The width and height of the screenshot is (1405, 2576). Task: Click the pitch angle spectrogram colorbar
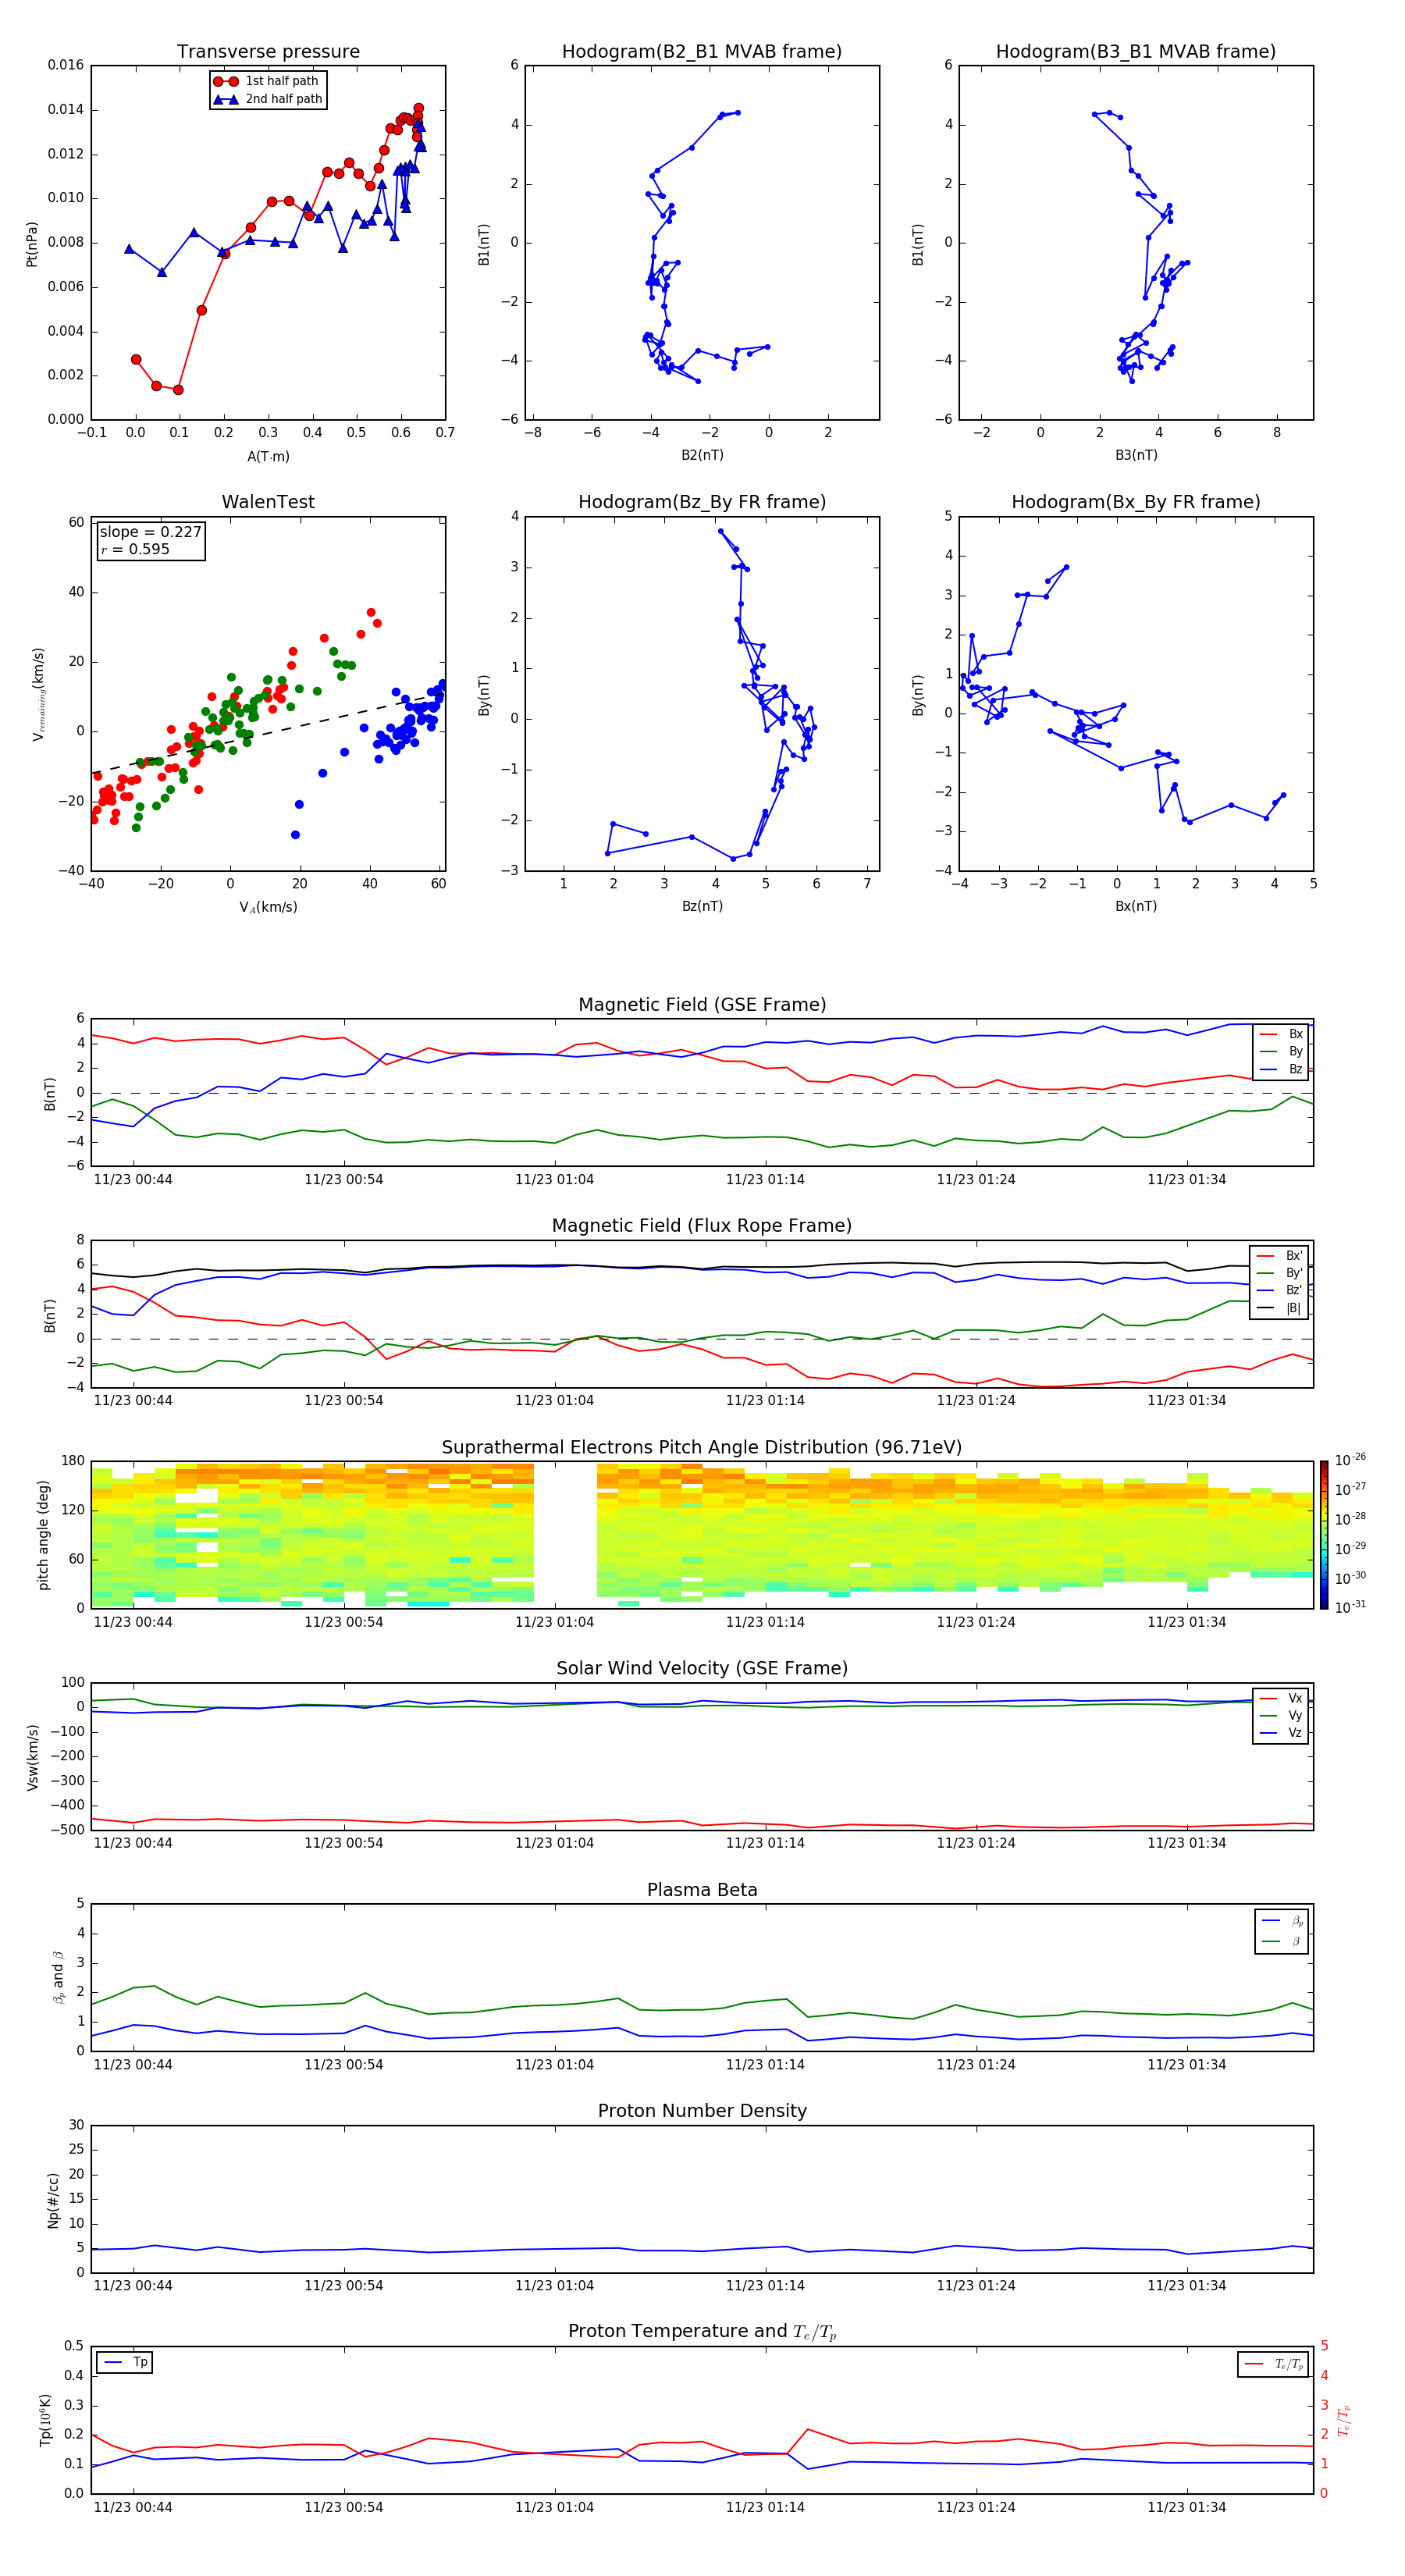click(1324, 1535)
